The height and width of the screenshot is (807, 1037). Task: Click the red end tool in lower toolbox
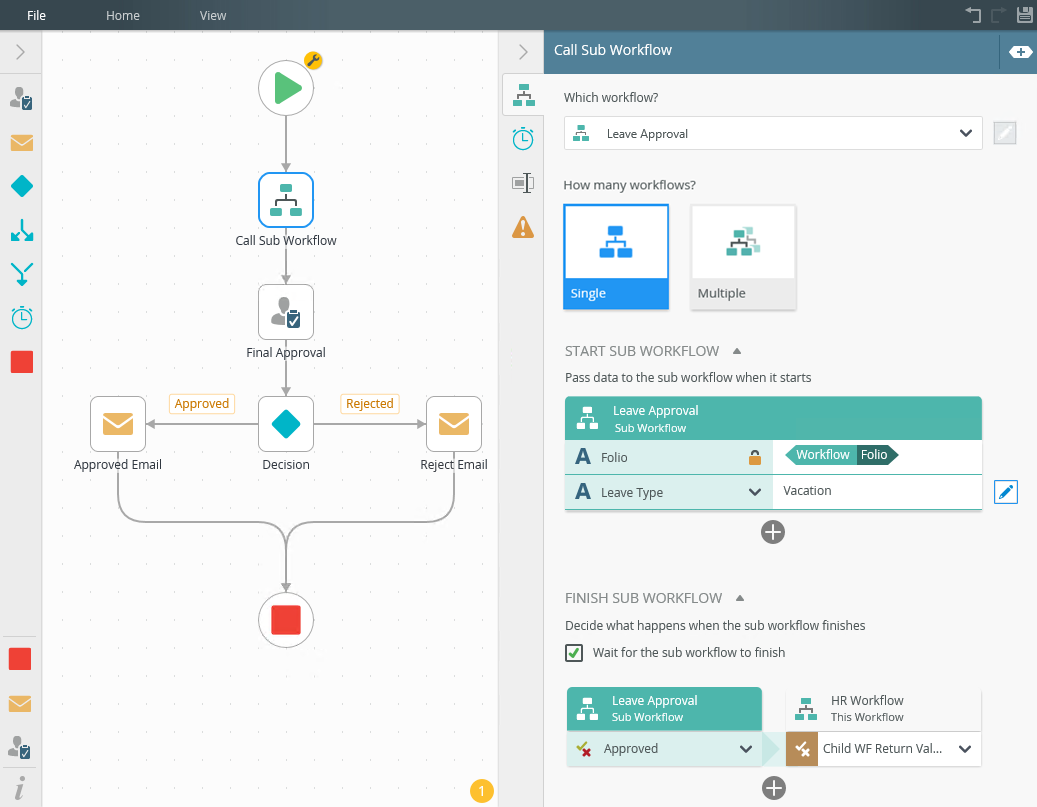(x=20, y=659)
